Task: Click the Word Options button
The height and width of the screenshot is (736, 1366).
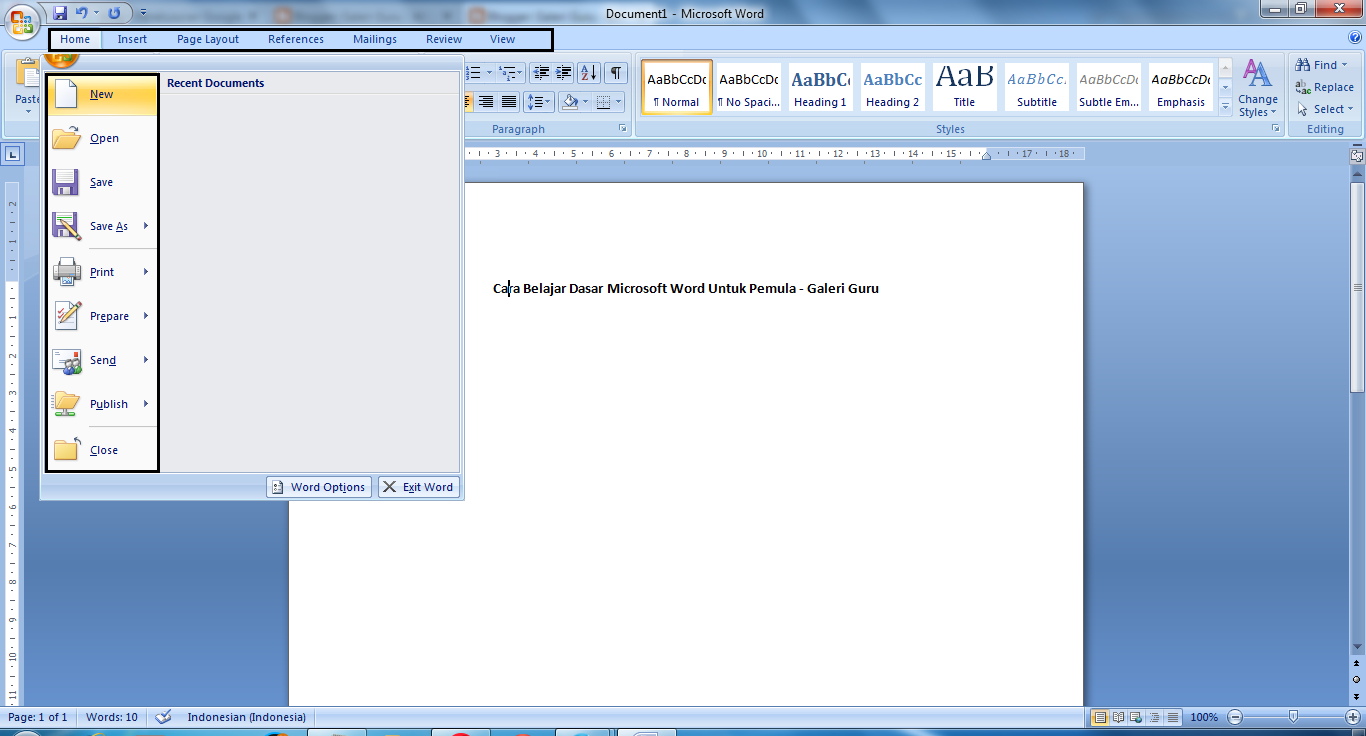Action: click(x=319, y=487)
